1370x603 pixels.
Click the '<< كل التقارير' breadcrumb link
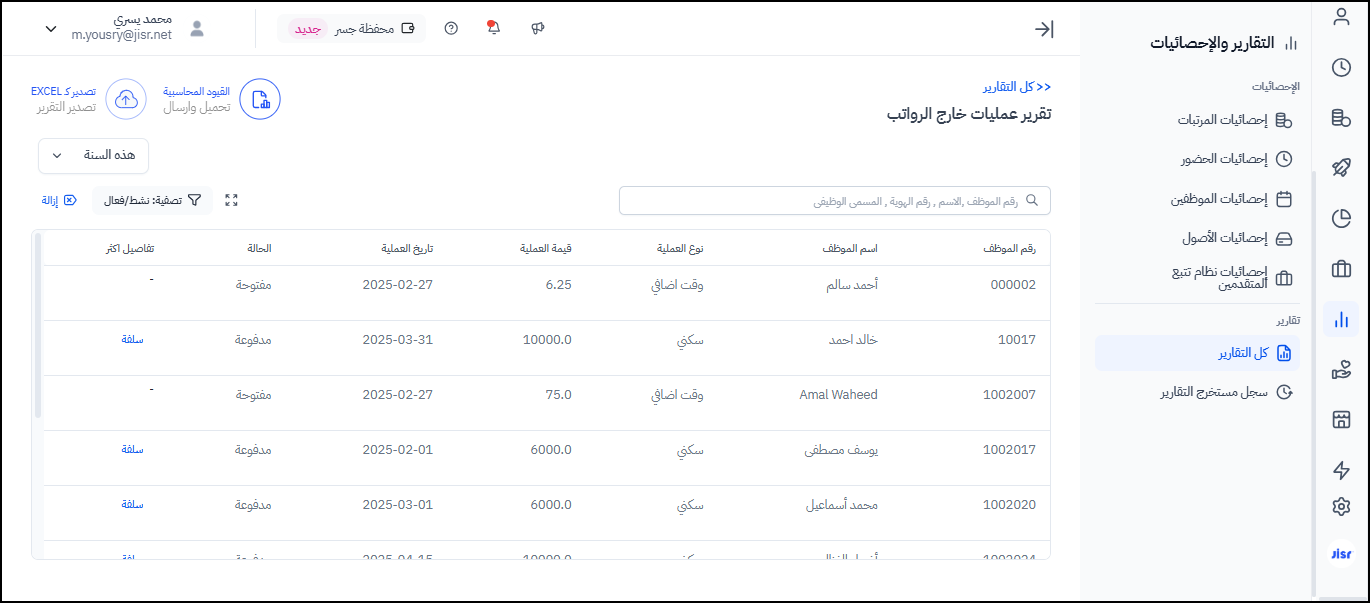coord(1016,87)
